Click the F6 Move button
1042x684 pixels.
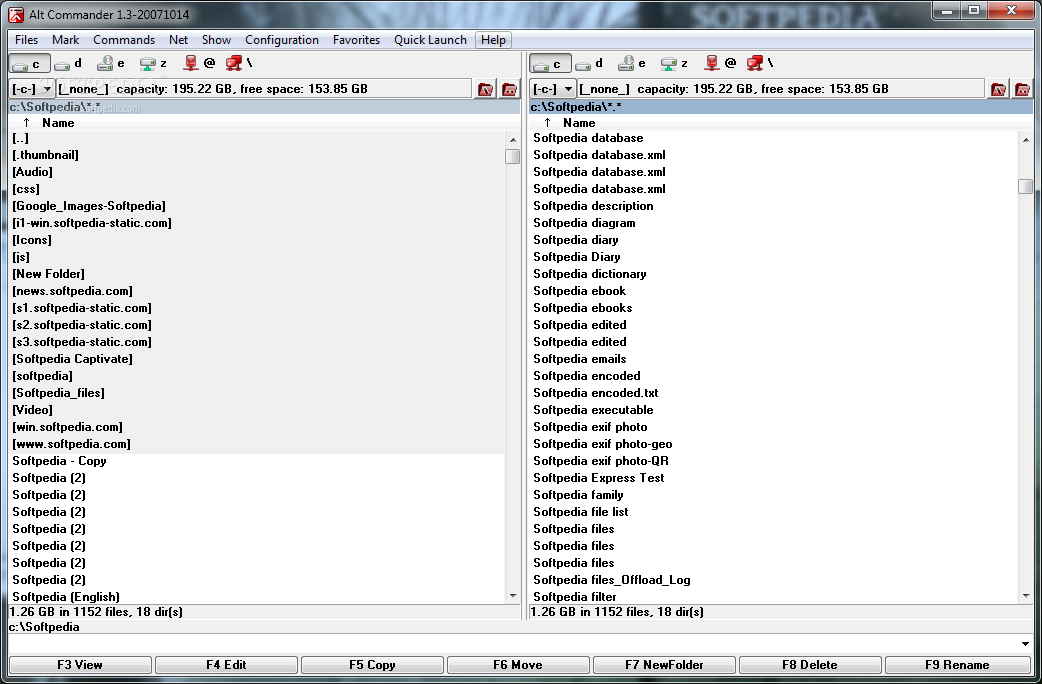tap(518, 665)
